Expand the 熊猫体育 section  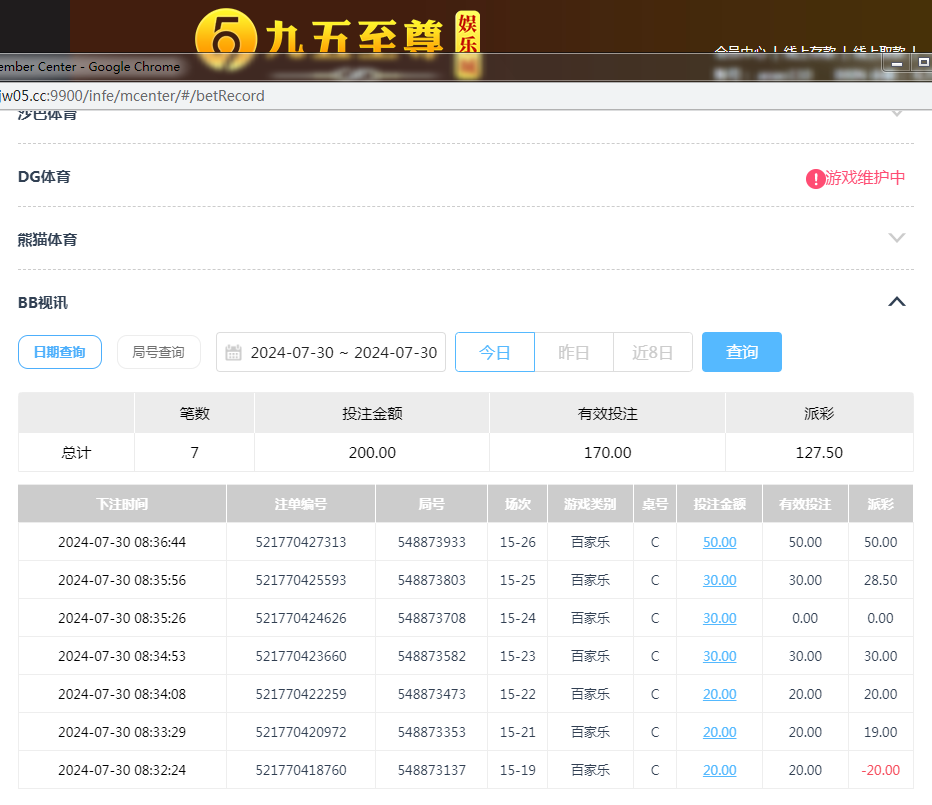(x=897, y=238)
